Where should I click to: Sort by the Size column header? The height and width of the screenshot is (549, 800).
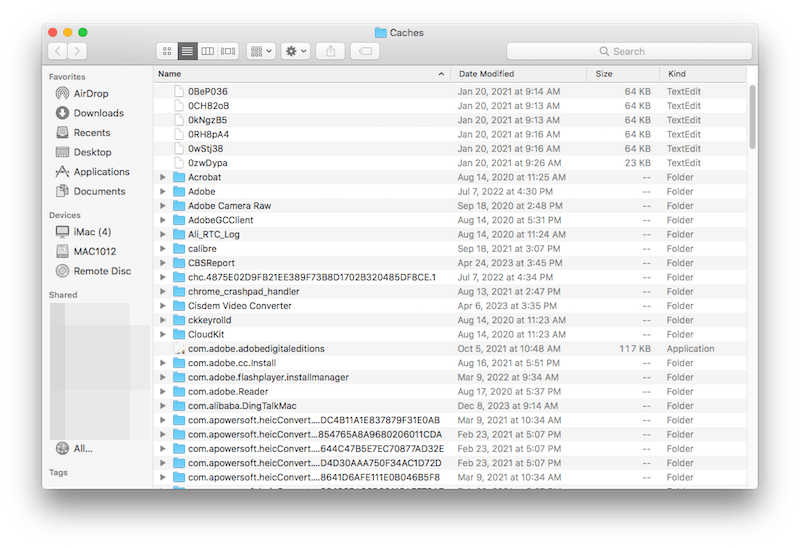623,74
